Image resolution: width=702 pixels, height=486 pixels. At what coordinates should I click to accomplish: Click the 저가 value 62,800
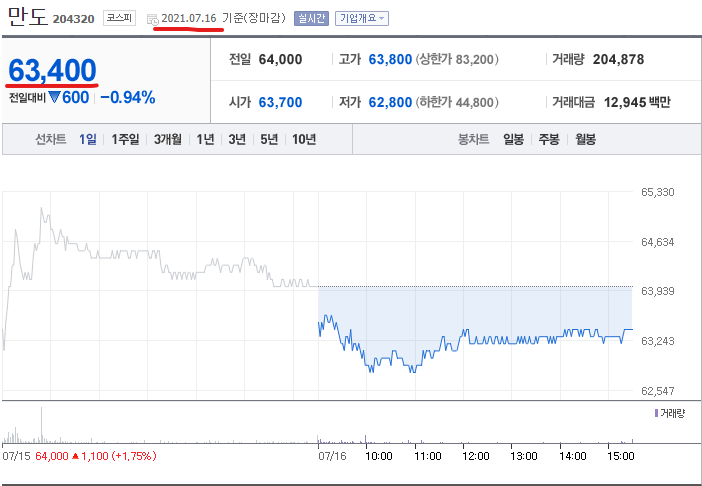click(x=390, y=102)
